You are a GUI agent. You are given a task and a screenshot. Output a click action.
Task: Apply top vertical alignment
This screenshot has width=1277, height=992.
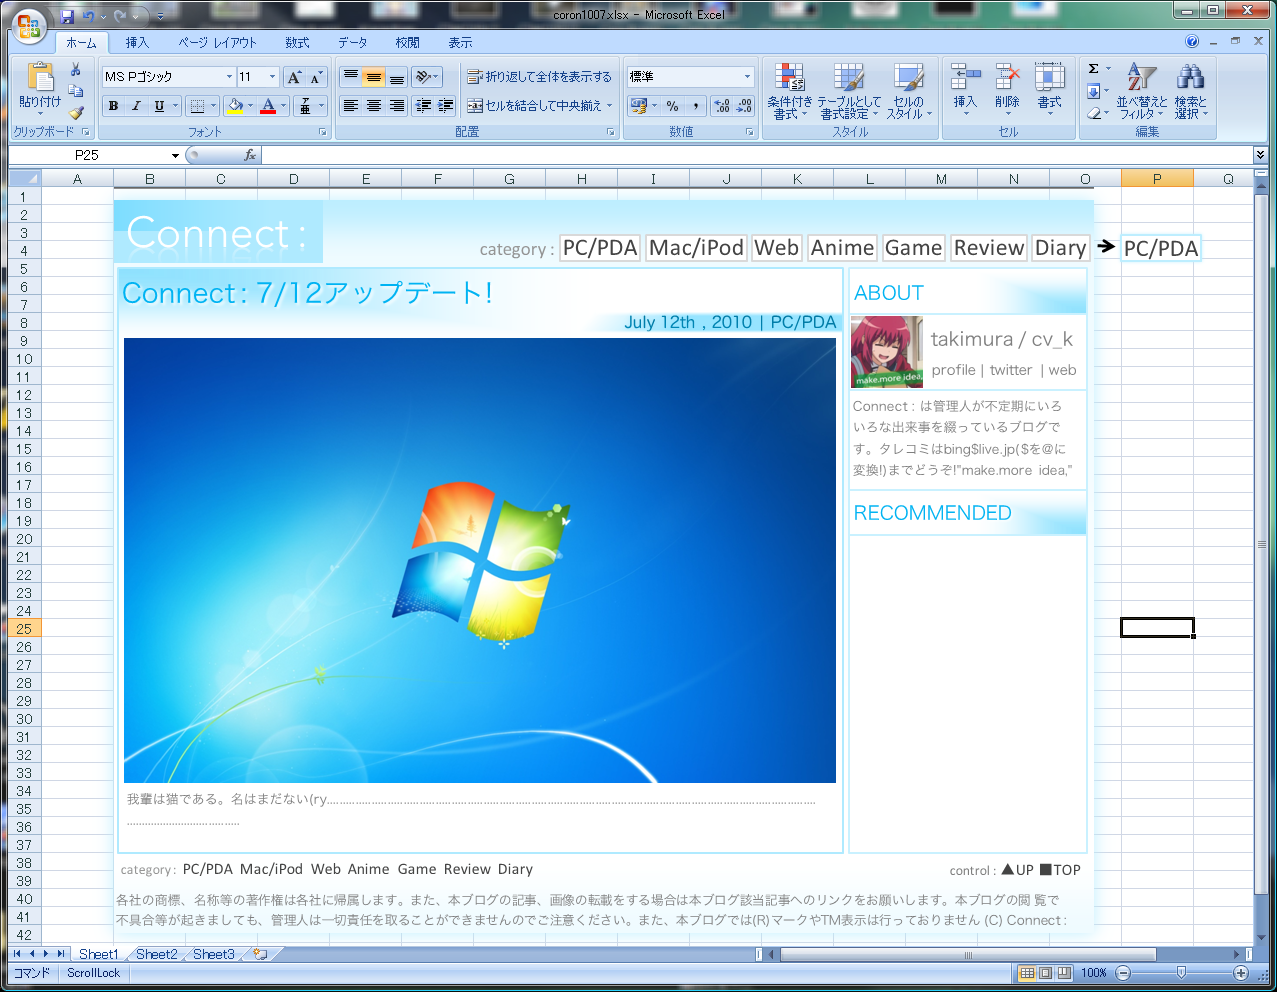350,77
